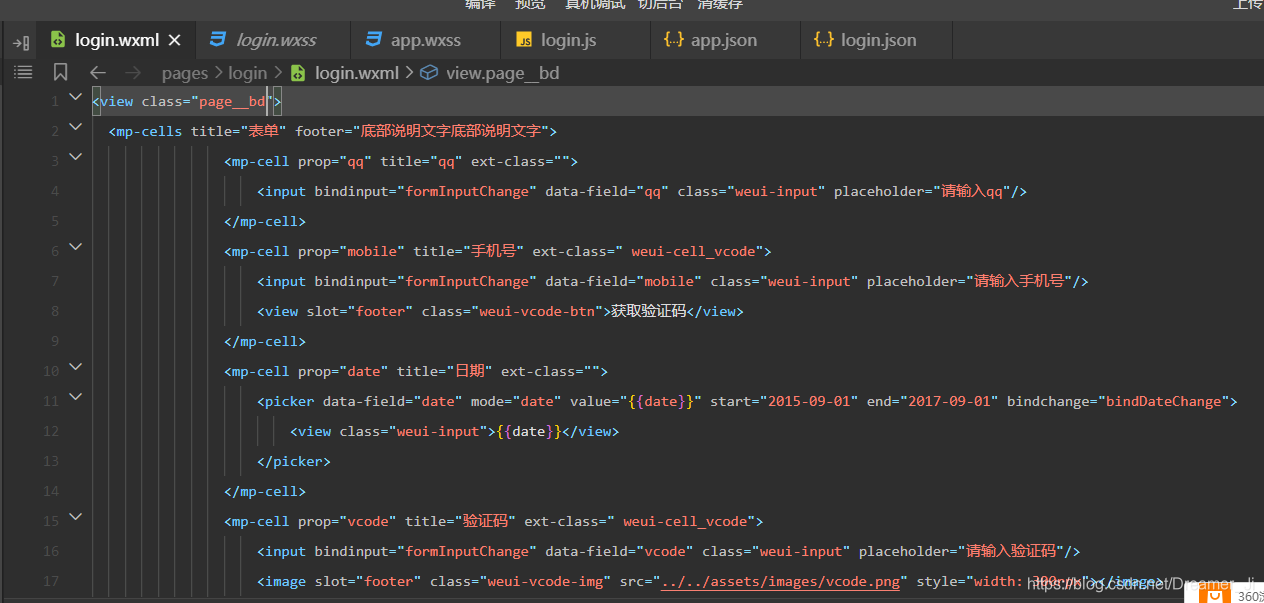Click placeholder "请输入验证码" on line 16
This screenshot has height=603, width=1264.
[x=1011, y=551]
